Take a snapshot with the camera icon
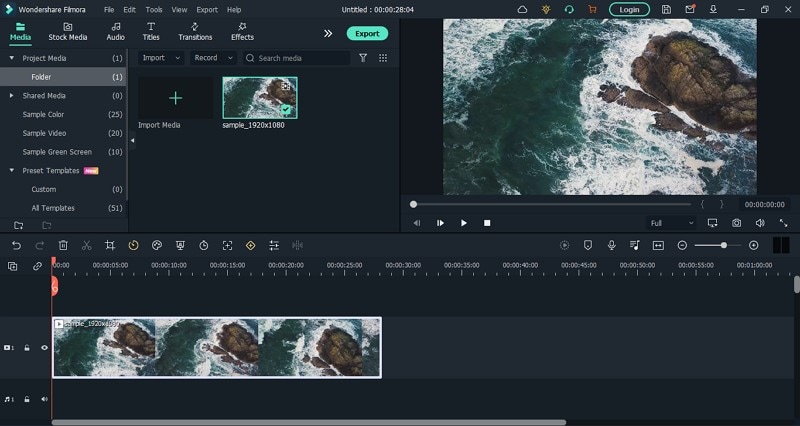This screenshot has height=426, width=800. pyautogui.click(x=736, y=223)
